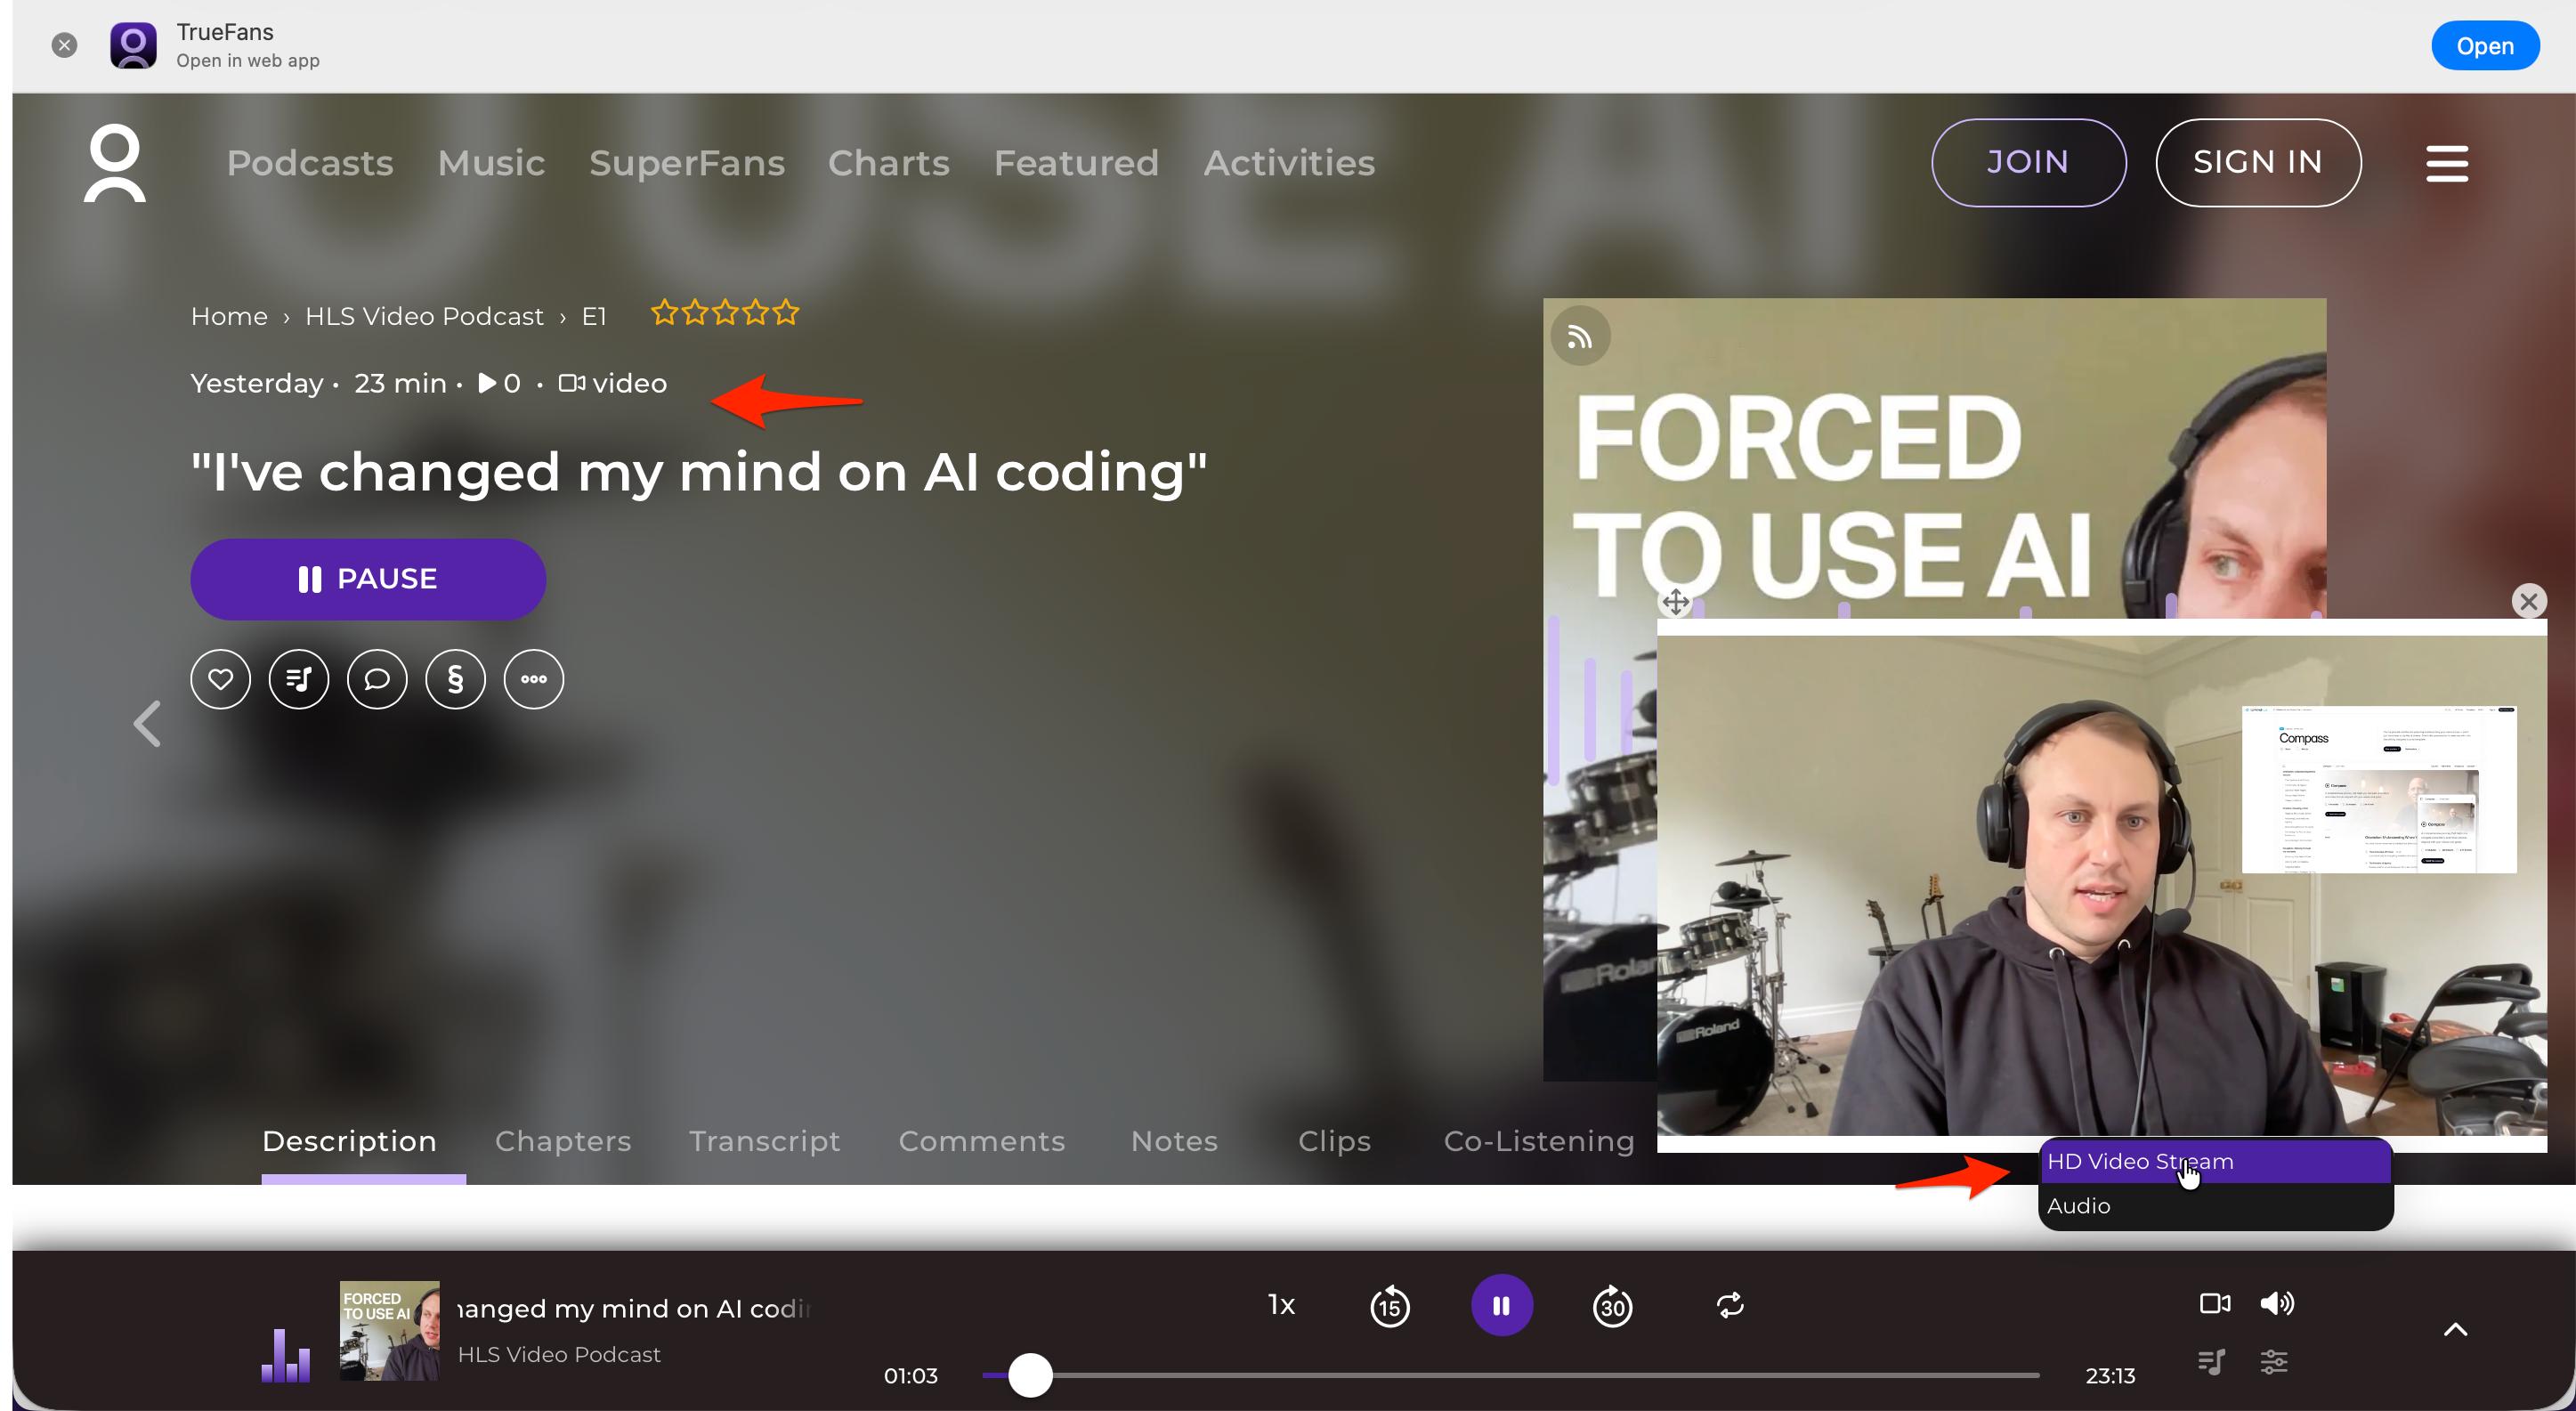
Task: Switch to the Transcript tab
Action: click(764, 1141)
